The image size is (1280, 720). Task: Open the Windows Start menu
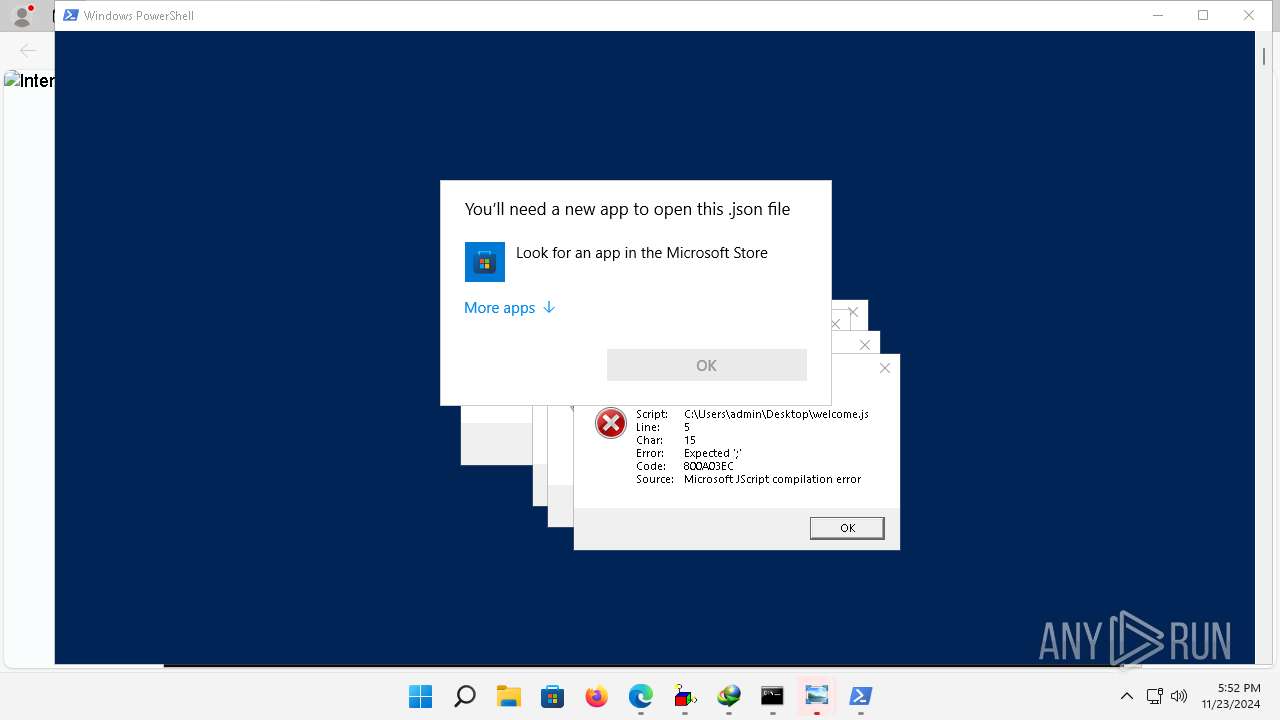[x=421, y=696]
